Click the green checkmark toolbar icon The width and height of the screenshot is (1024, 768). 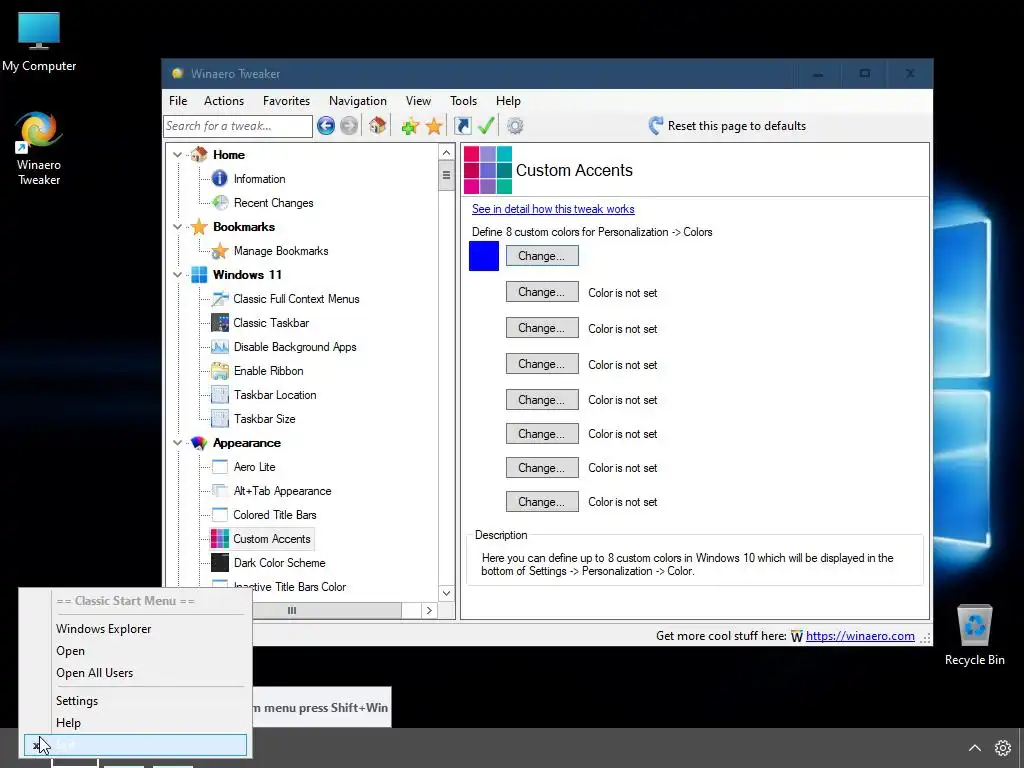[x=486, y=125]
